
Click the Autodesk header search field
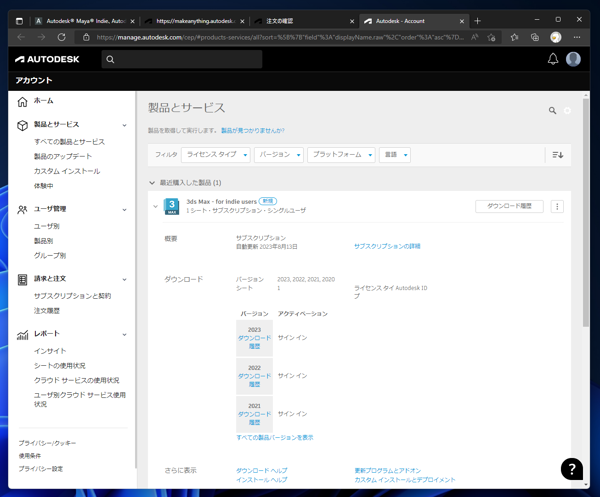tap(182, 59)
